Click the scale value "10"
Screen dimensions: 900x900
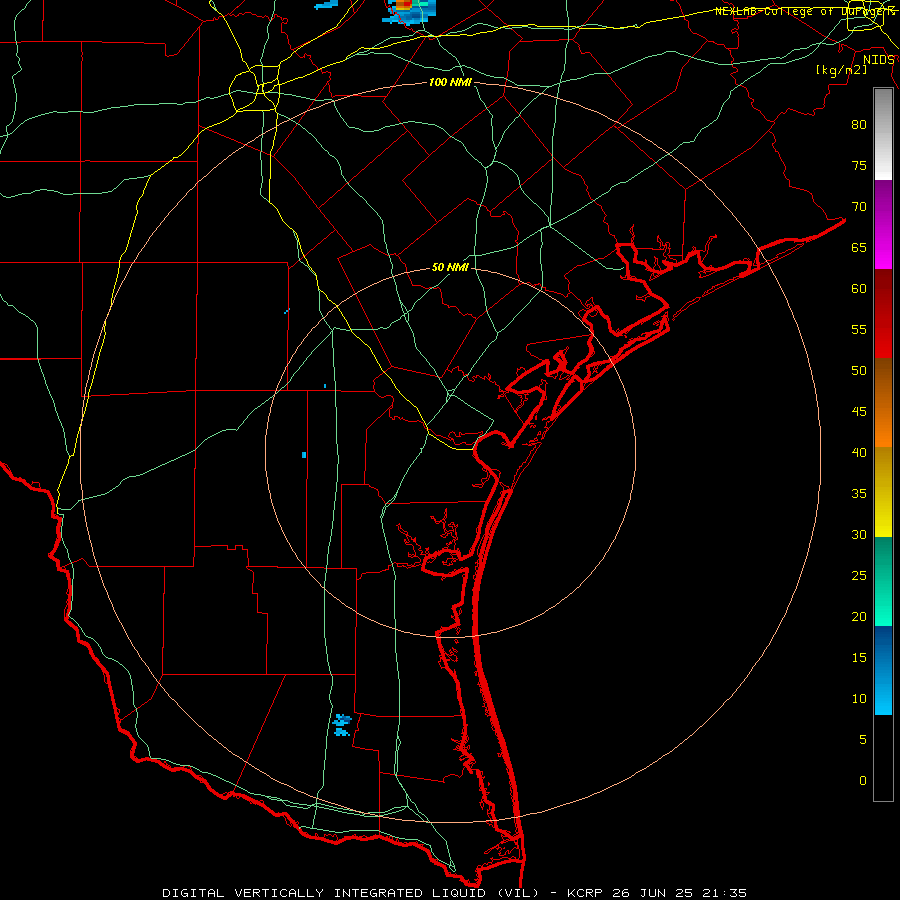click(x=859, y=699)
